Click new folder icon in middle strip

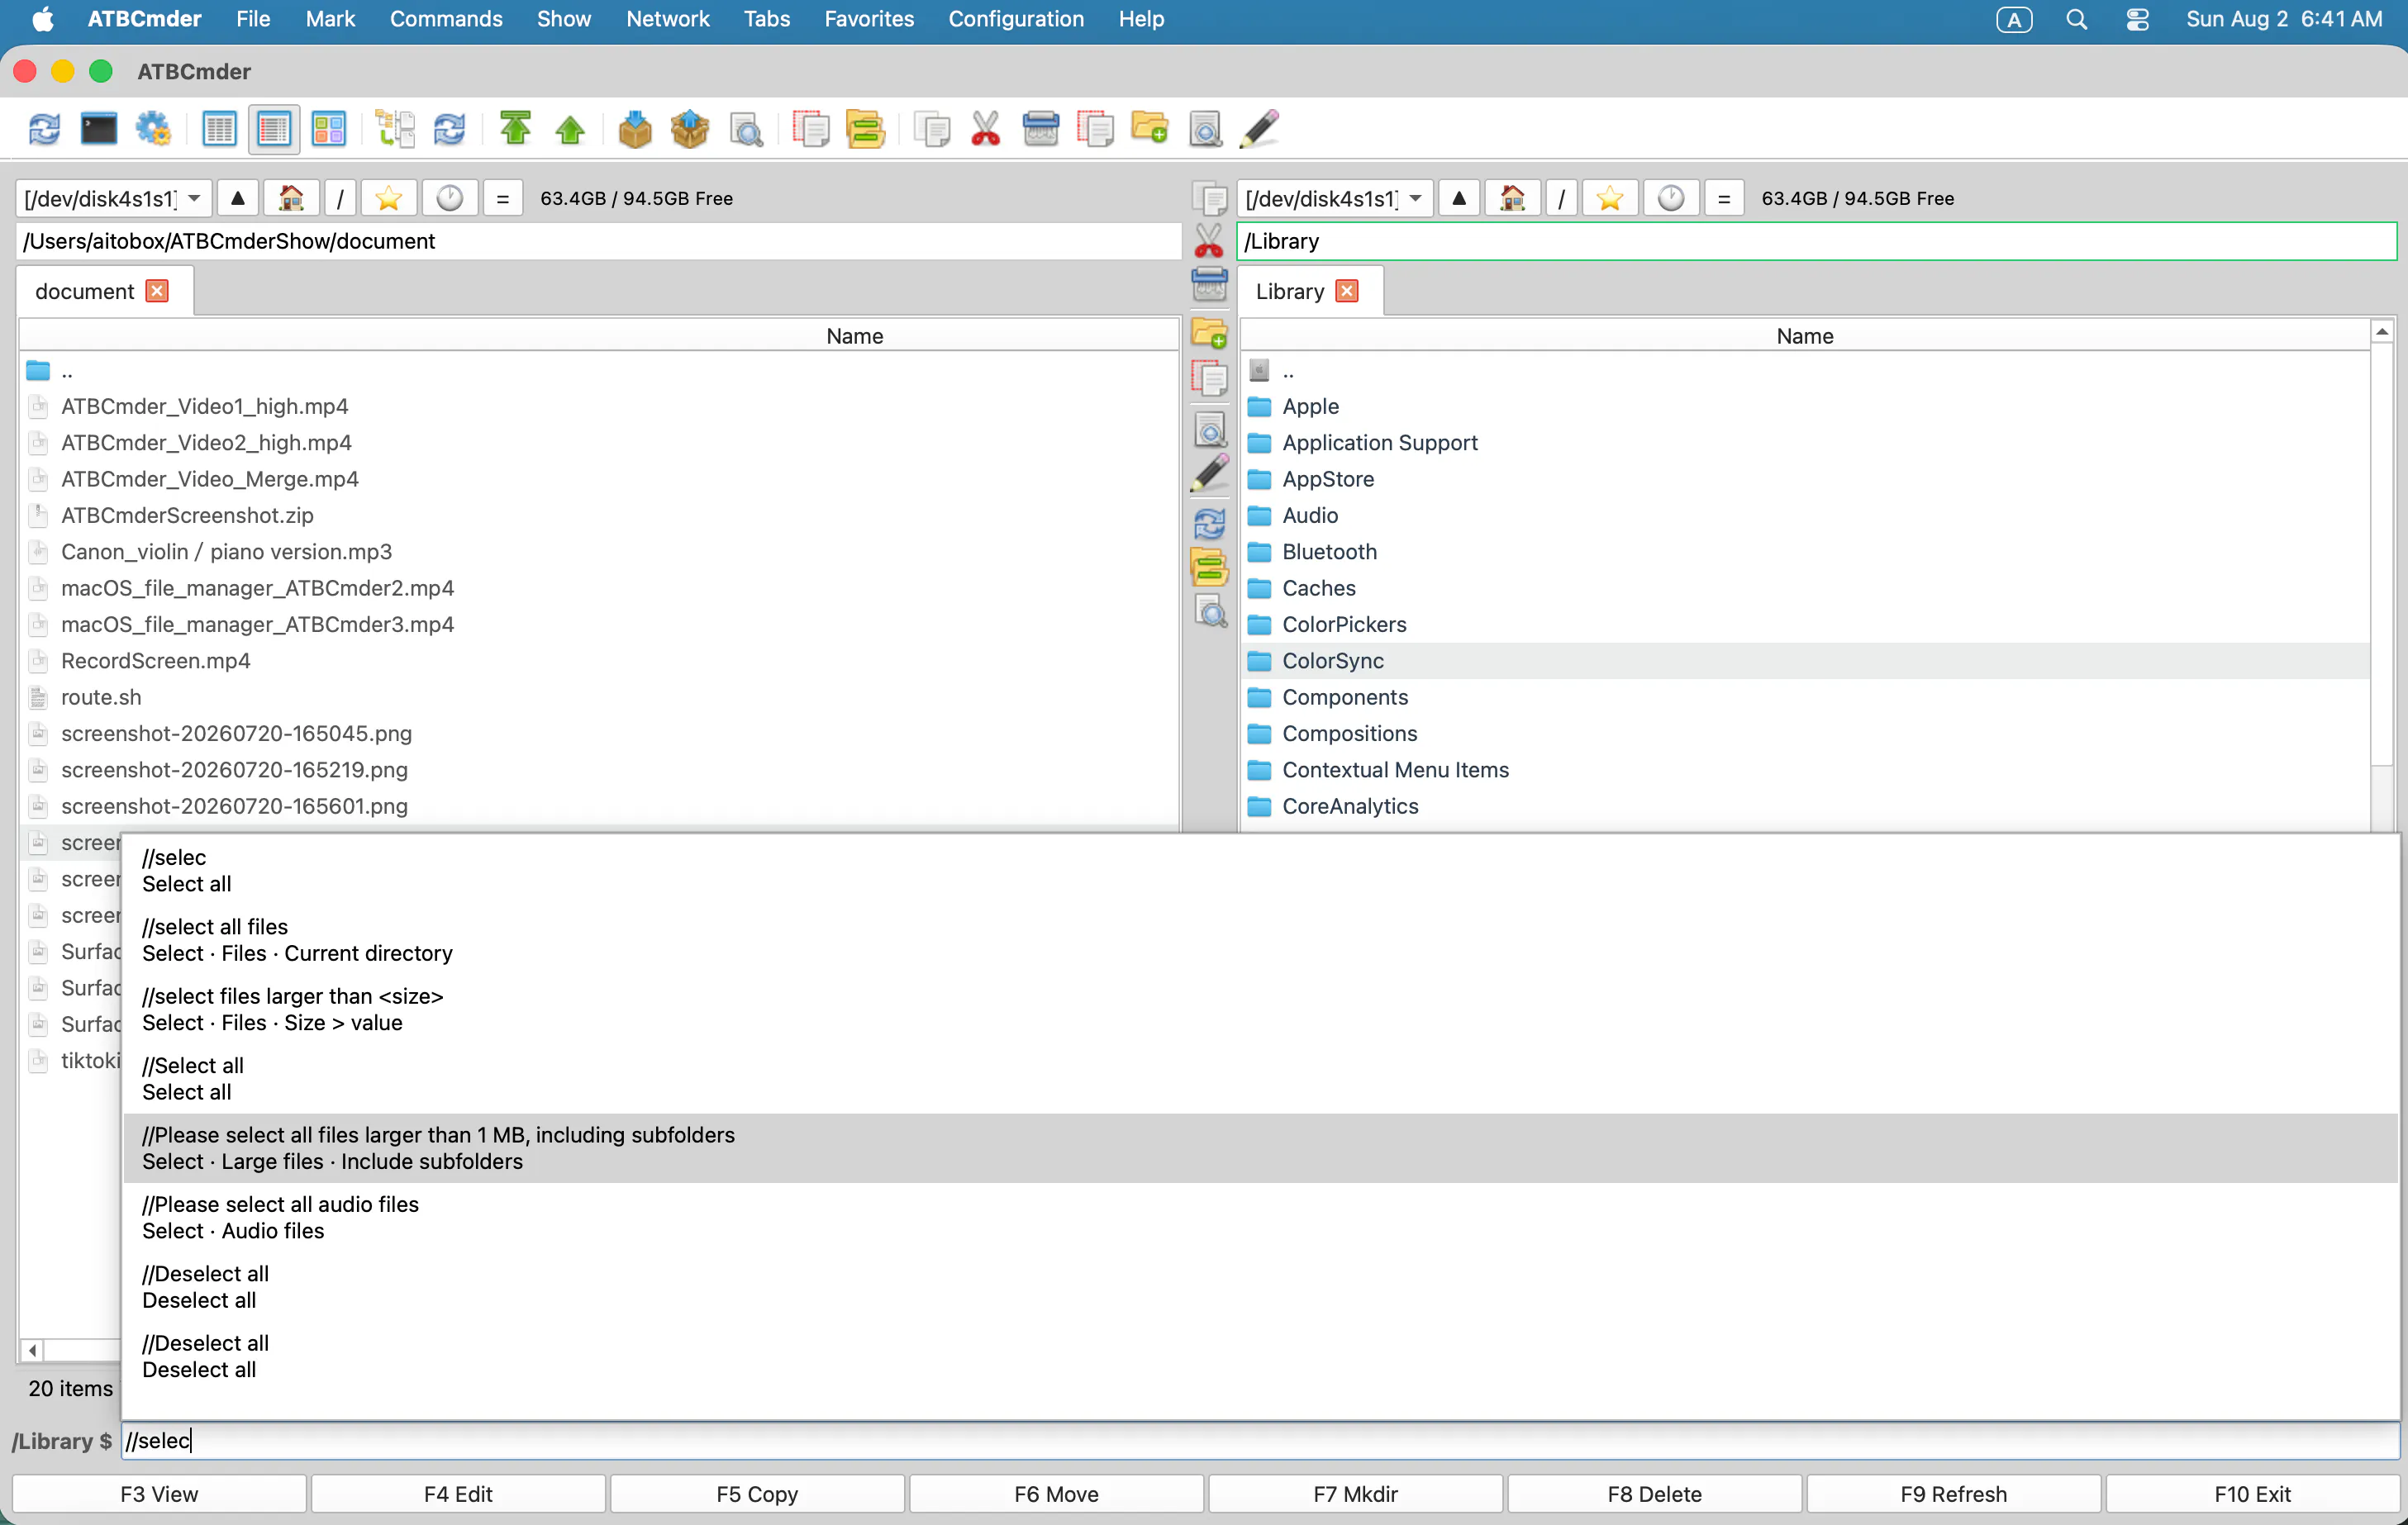pos(1209,333)
